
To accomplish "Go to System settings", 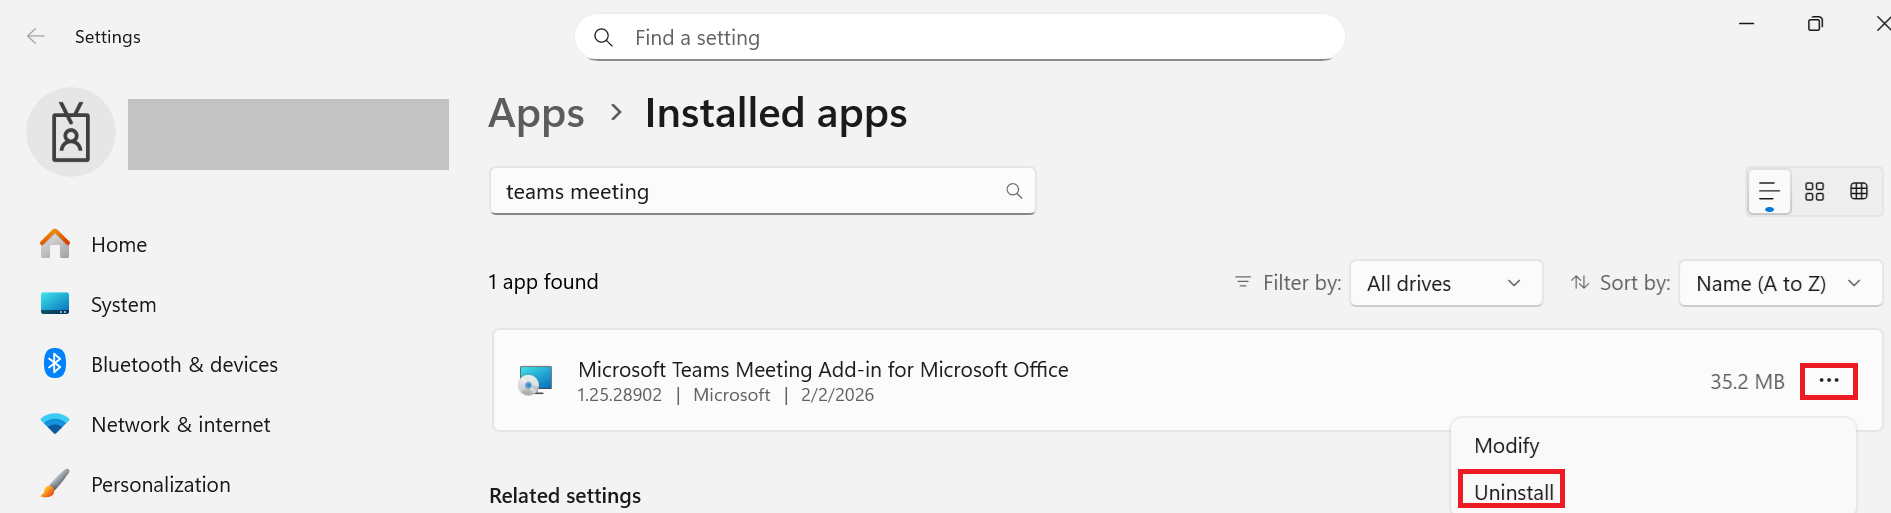I will [123, 305].
